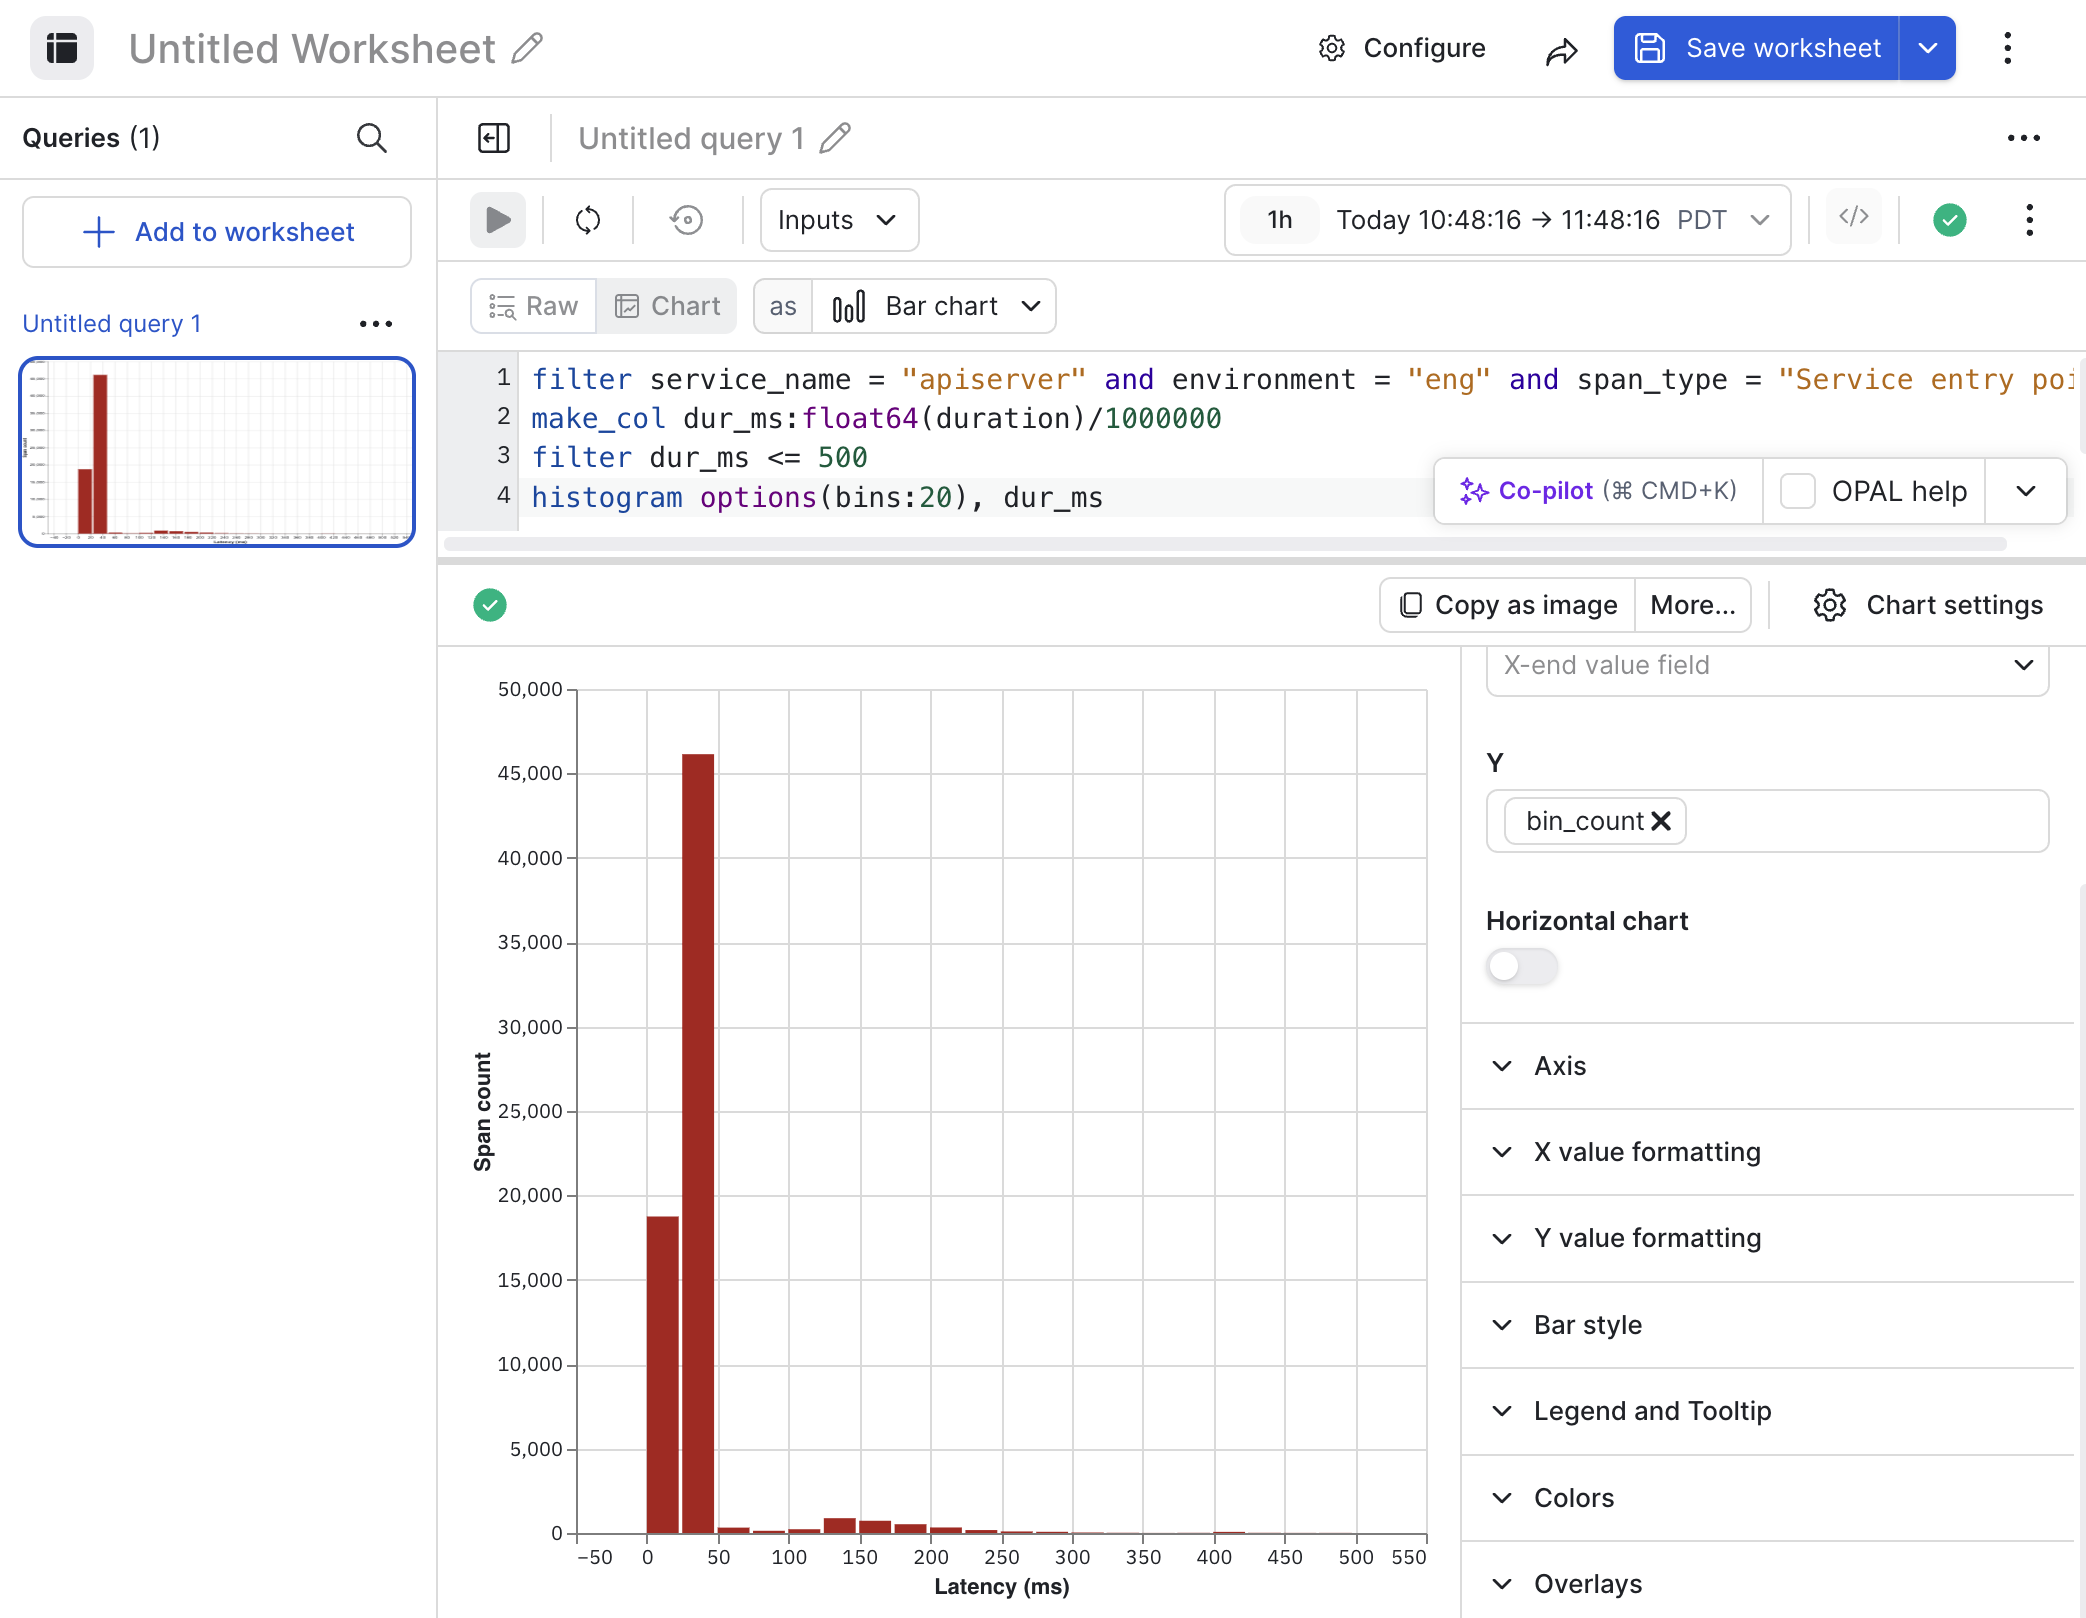
Task: Click Add to worksheet button
Action: point(217,232)
